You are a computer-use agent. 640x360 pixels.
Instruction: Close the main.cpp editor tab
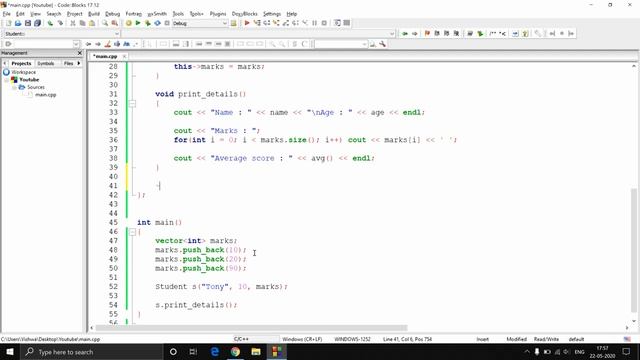124,56
